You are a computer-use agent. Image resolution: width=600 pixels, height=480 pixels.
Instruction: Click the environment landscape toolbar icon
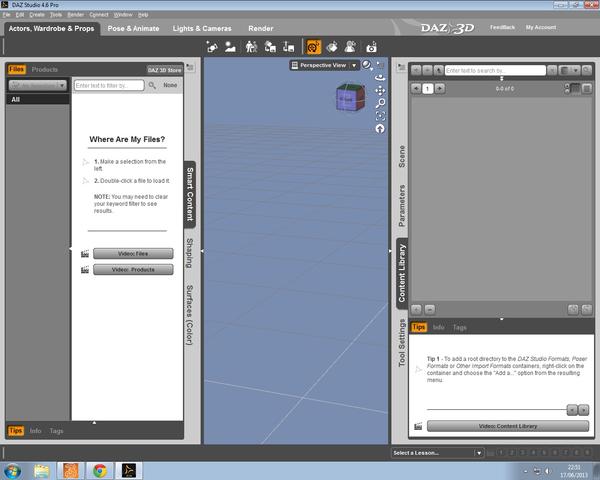point(230,47)
